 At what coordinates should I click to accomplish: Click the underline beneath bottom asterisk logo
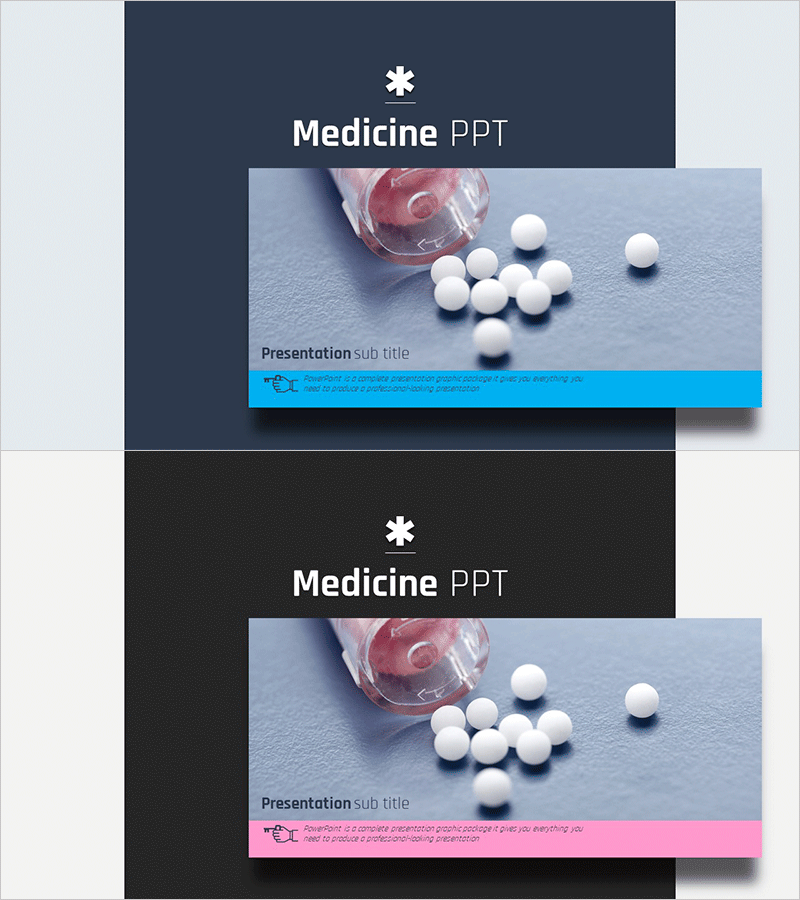[x=400, y=553]
